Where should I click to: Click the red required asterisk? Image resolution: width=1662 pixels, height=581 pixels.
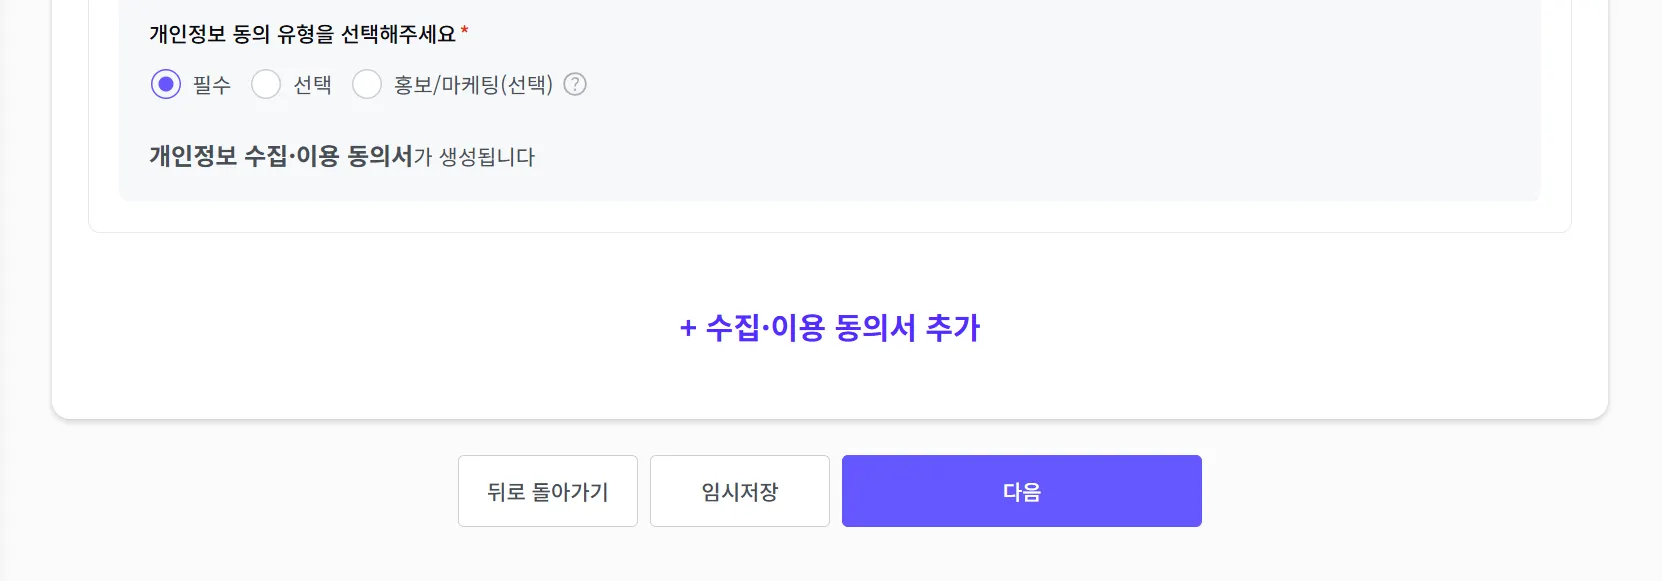pos(465,32)
